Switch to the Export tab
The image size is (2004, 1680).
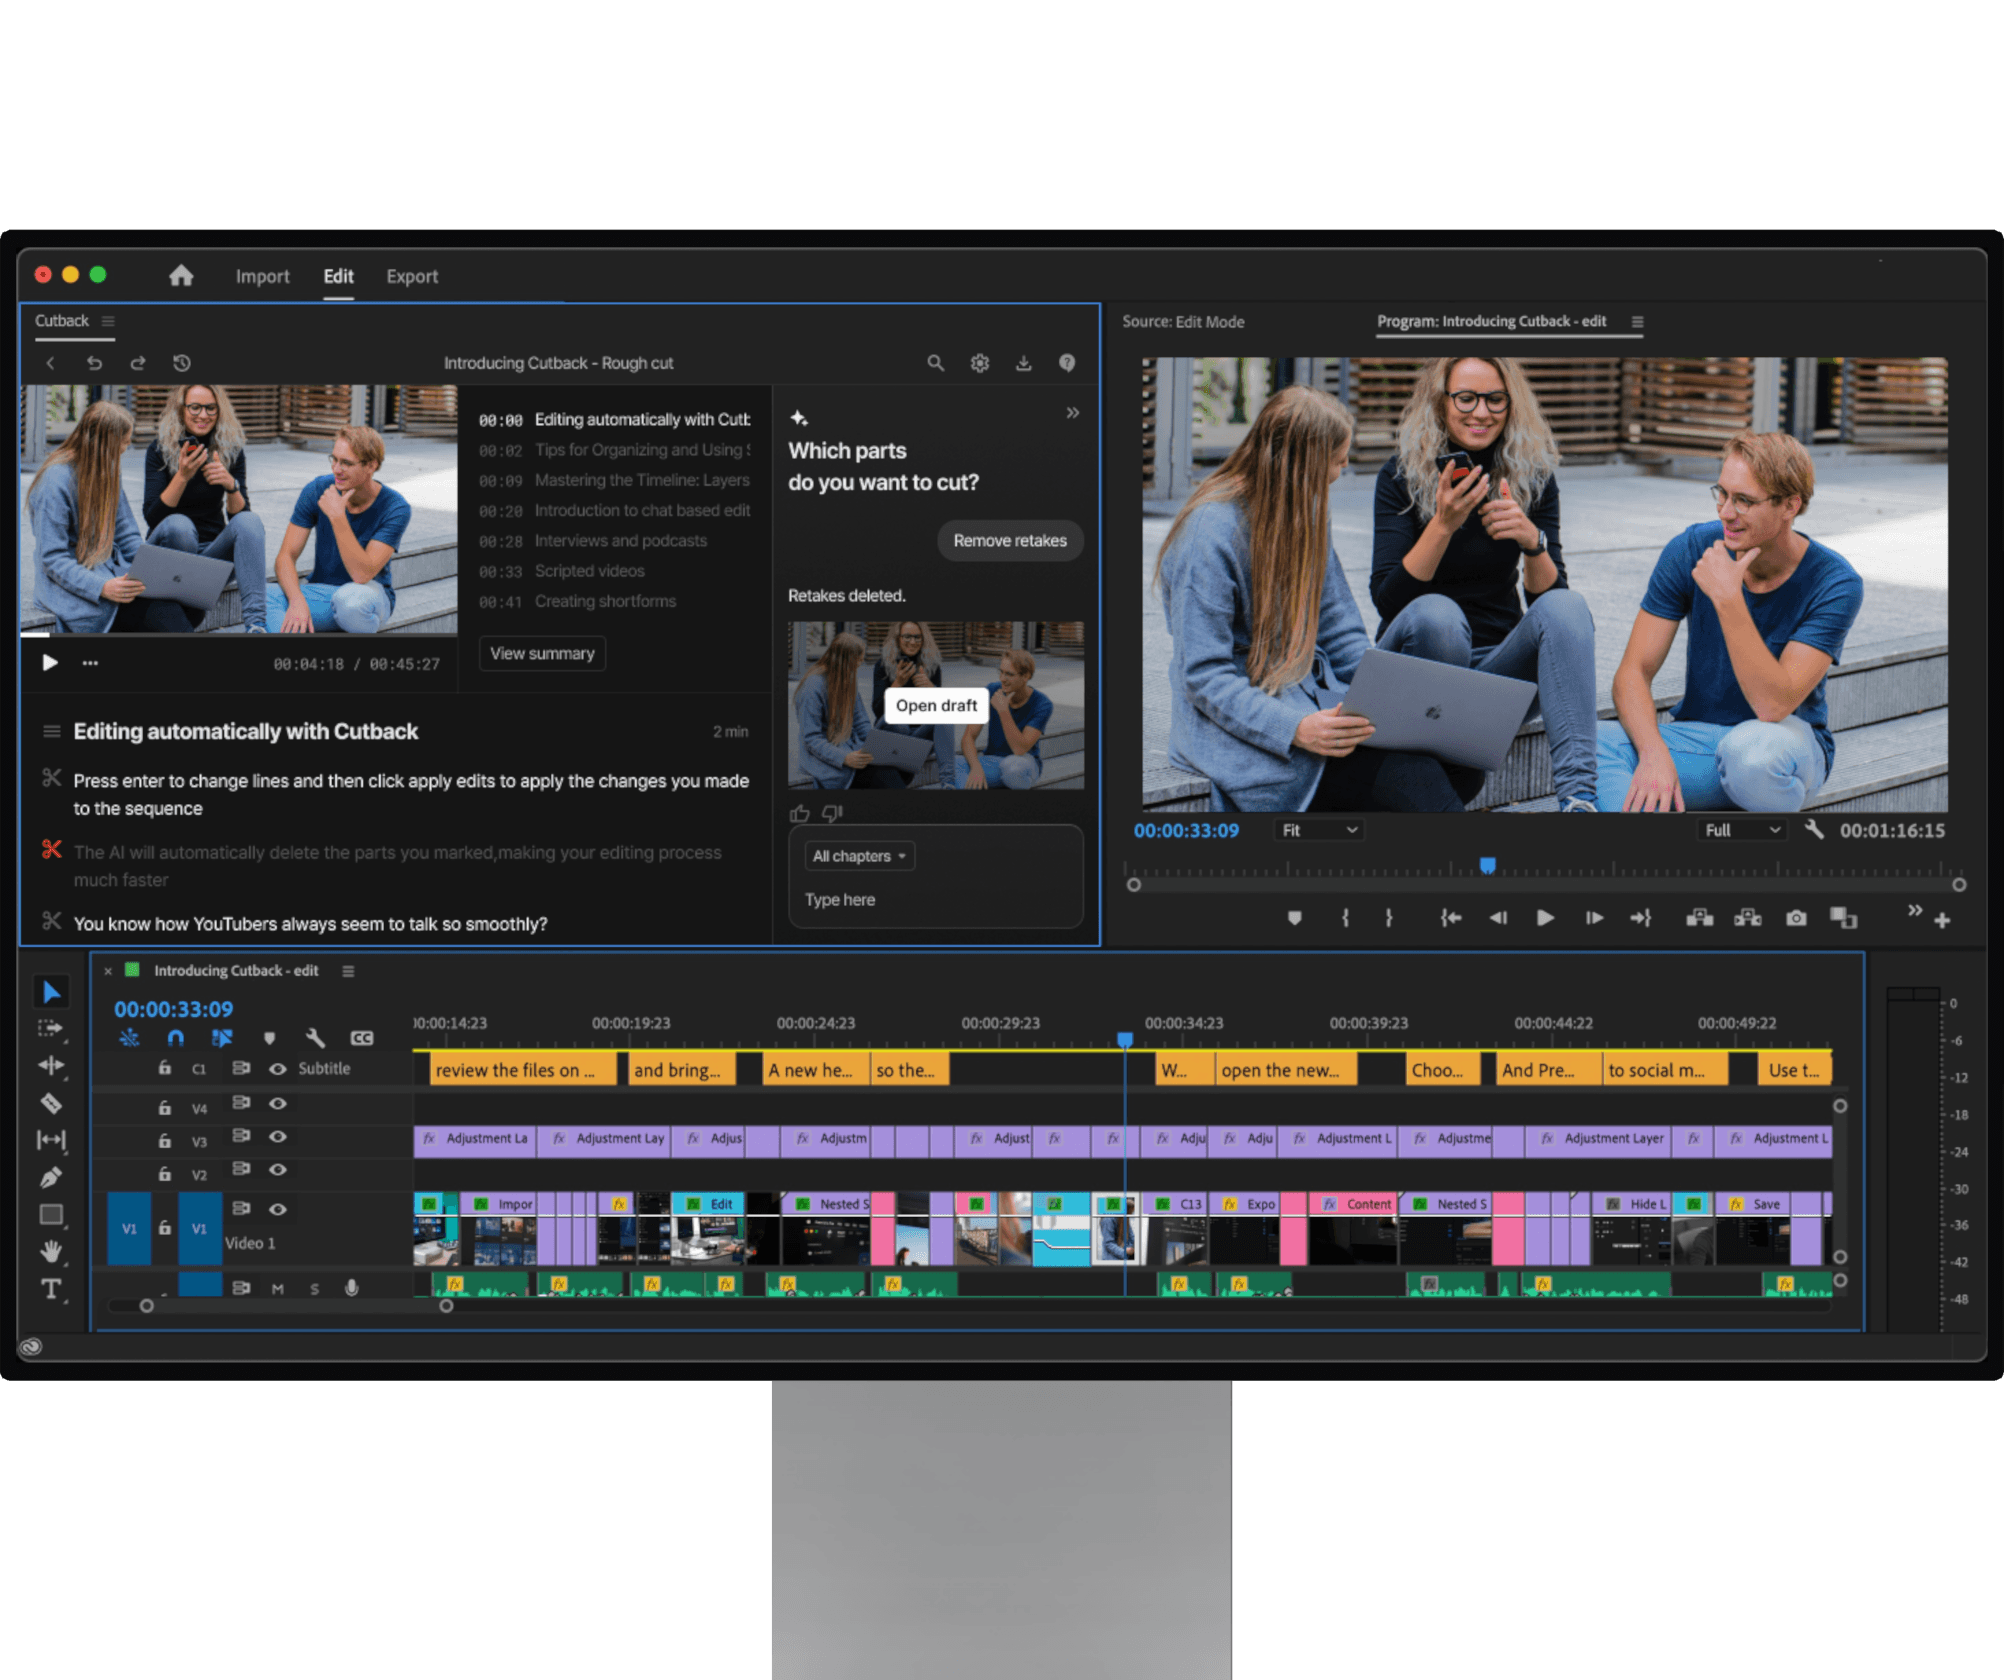point(412,276)
